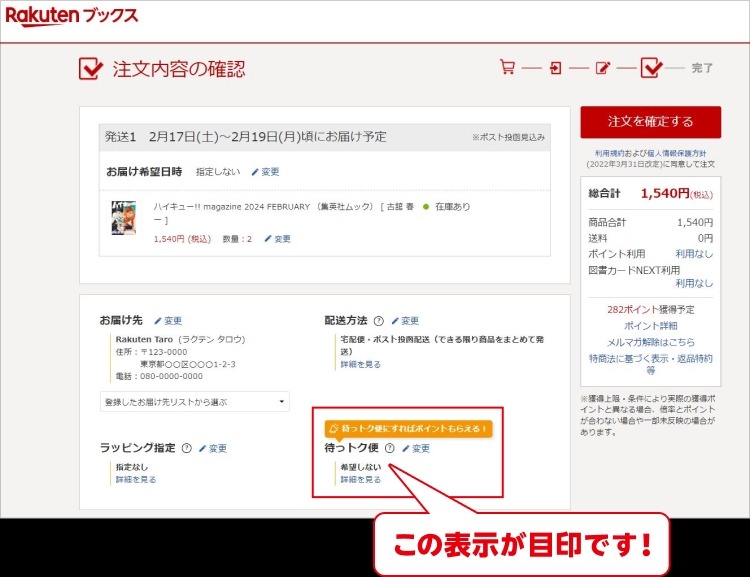750x577 pixels.
Task: Click help icon beside 配送方法
Action: (x=378, y=321)
